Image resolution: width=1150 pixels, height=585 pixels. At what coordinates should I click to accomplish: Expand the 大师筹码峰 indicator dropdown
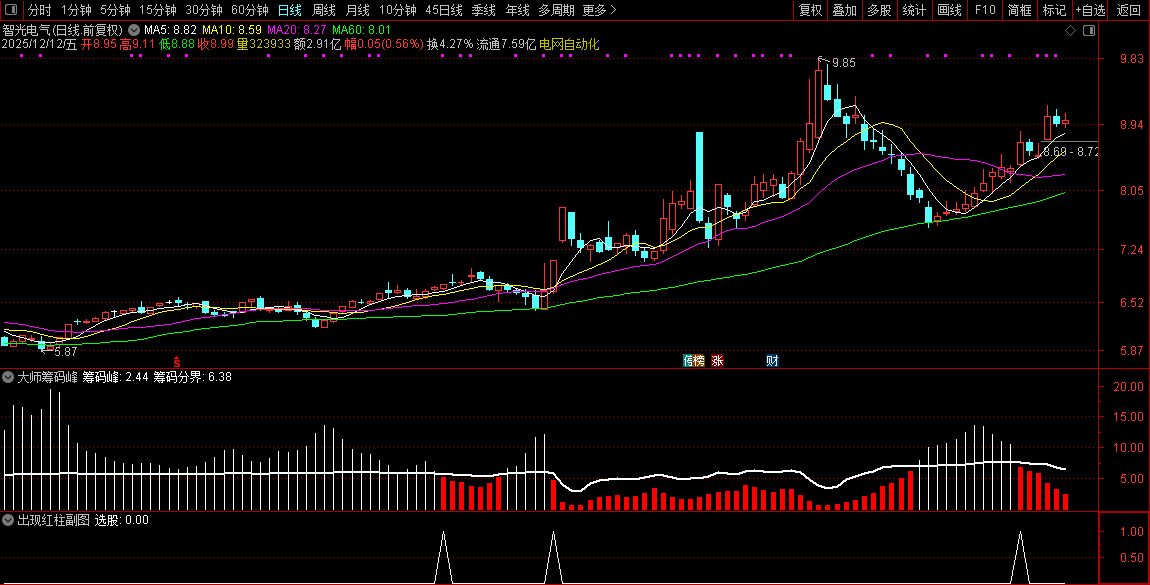(x=9, y=378)
